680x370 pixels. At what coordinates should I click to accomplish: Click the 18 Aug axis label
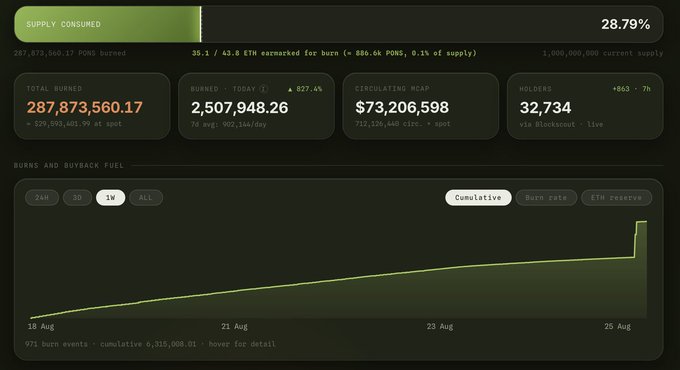(x=41, y=326)
